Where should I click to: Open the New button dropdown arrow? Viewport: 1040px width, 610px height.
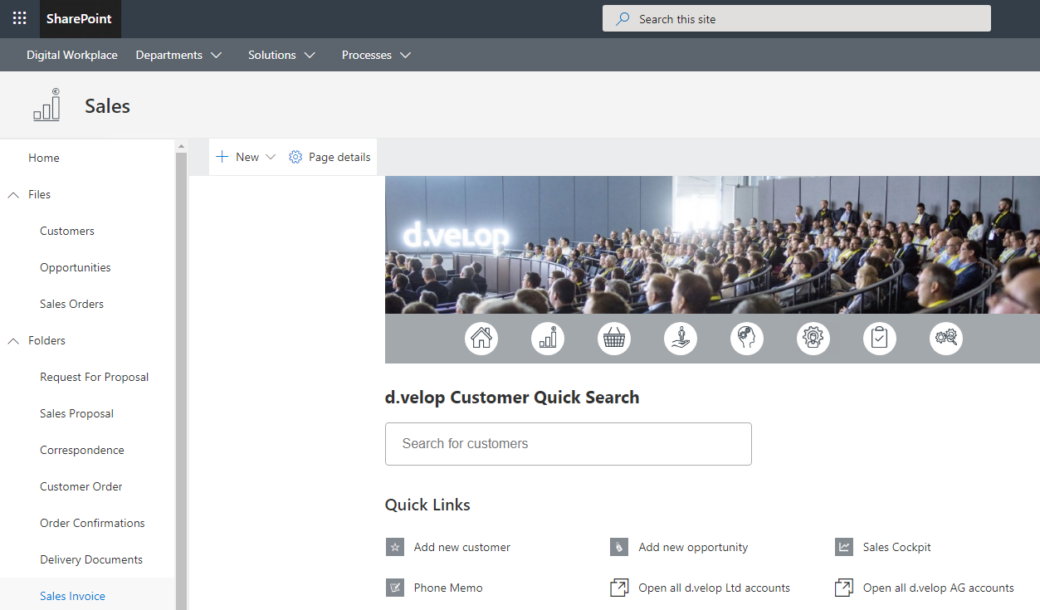[x=270, y=157]
